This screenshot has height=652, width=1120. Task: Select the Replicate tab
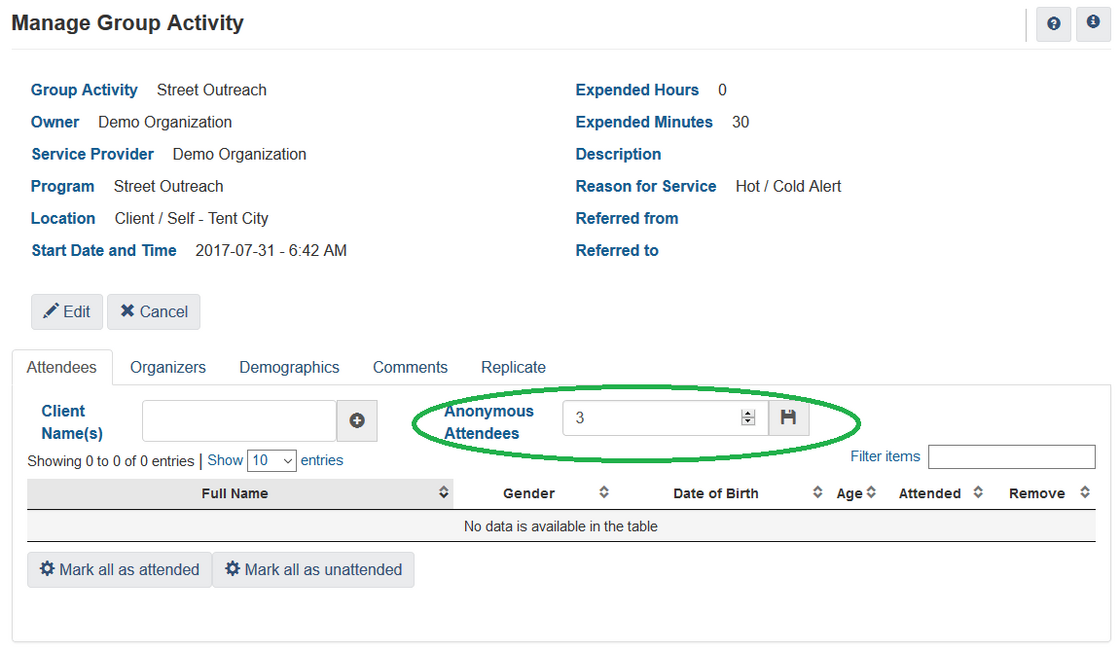point(513,367)
